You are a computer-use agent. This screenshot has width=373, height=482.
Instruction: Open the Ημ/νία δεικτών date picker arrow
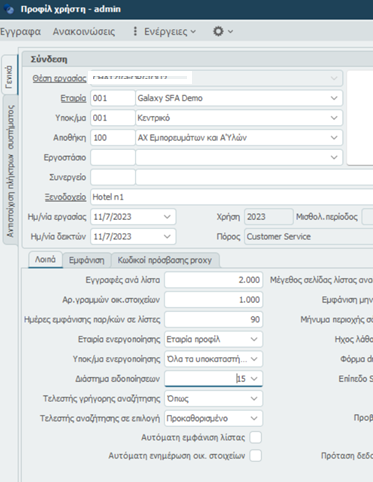[167, 237]
